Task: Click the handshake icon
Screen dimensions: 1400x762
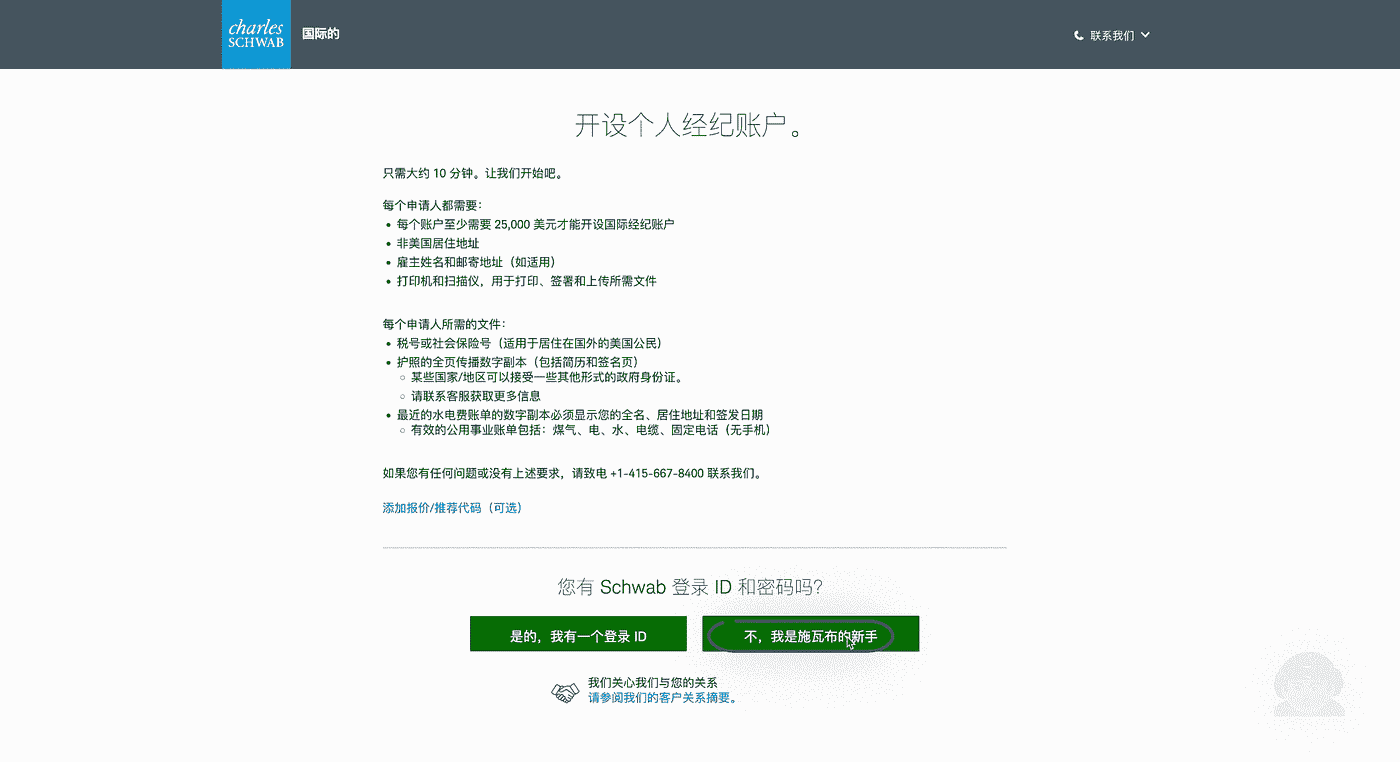Action: tap(566, 691)
